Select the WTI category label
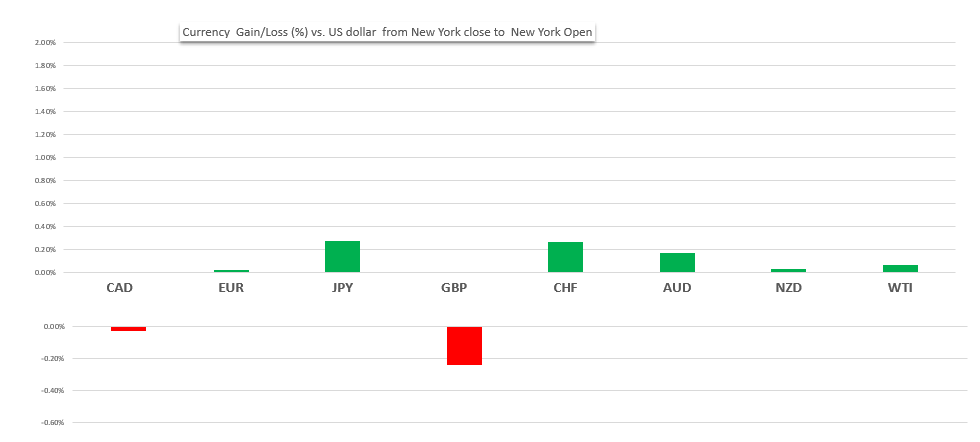Image resolution: width=980 pixels, height=442 pixels. click(x=900, y=288)
